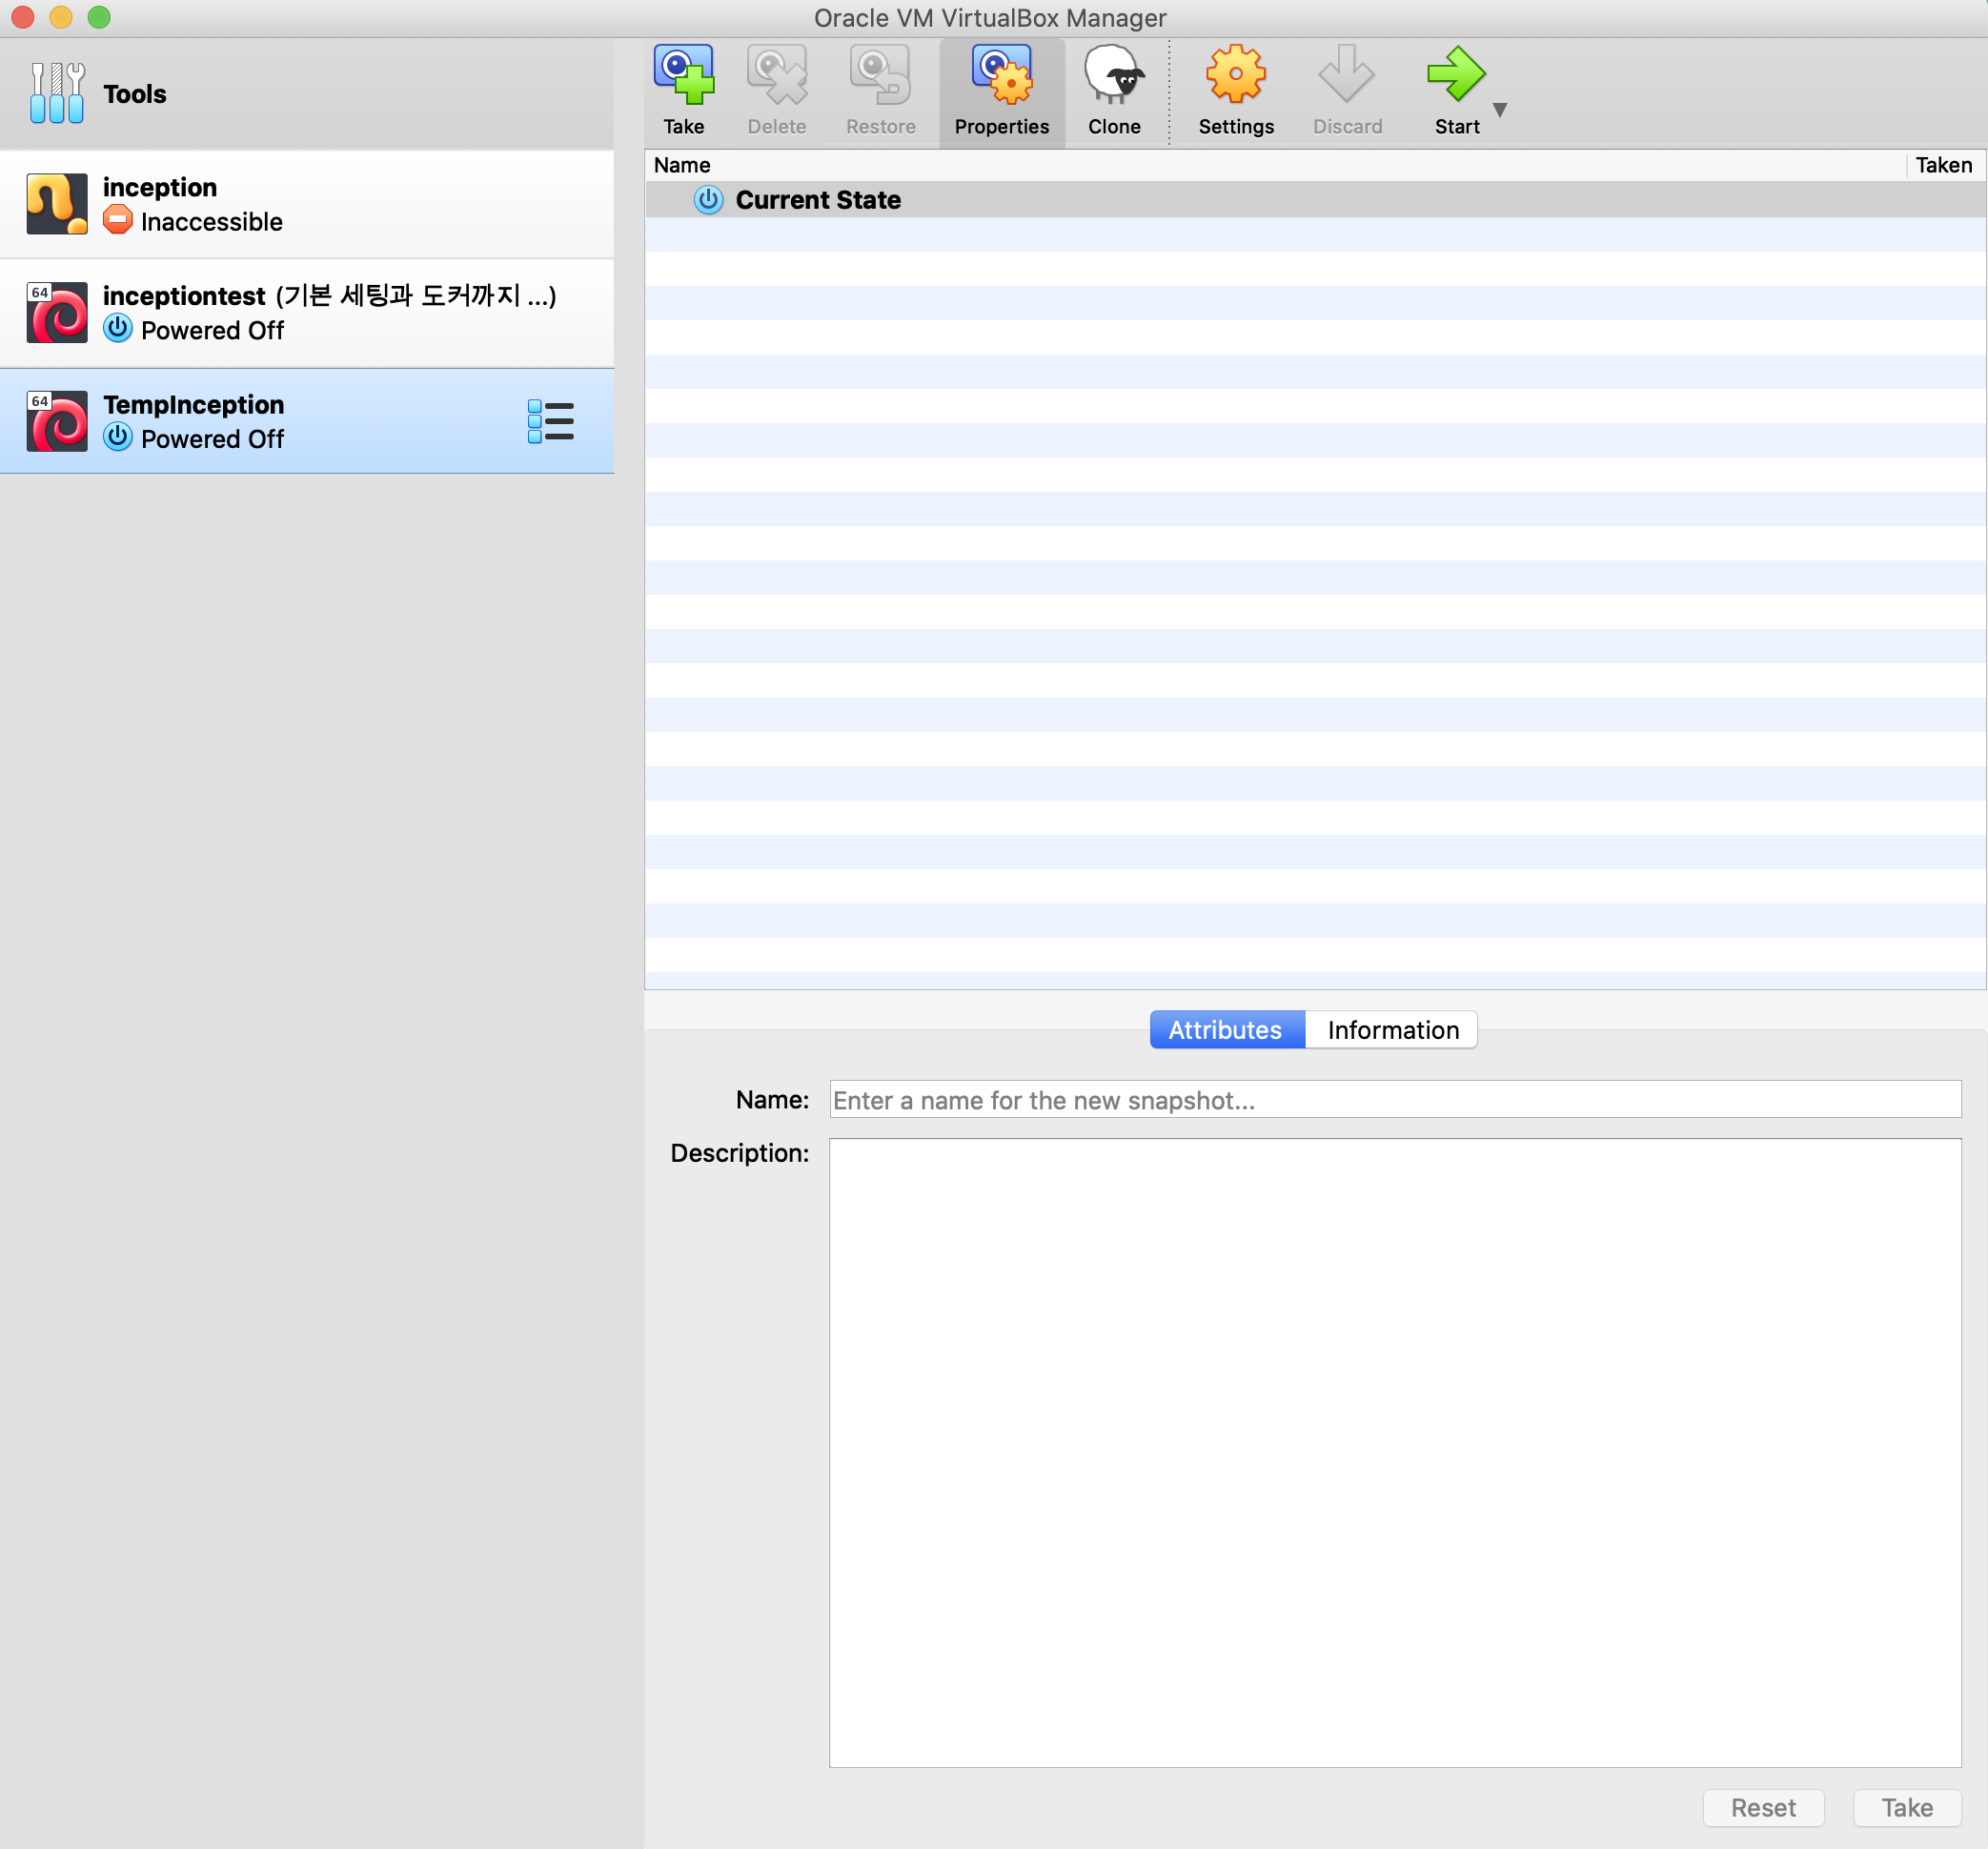The width and height of the screenshot is (1988, 1849).
Task: Click the Restore snapshot toolbar icon
Action: [x=880, y=75]
